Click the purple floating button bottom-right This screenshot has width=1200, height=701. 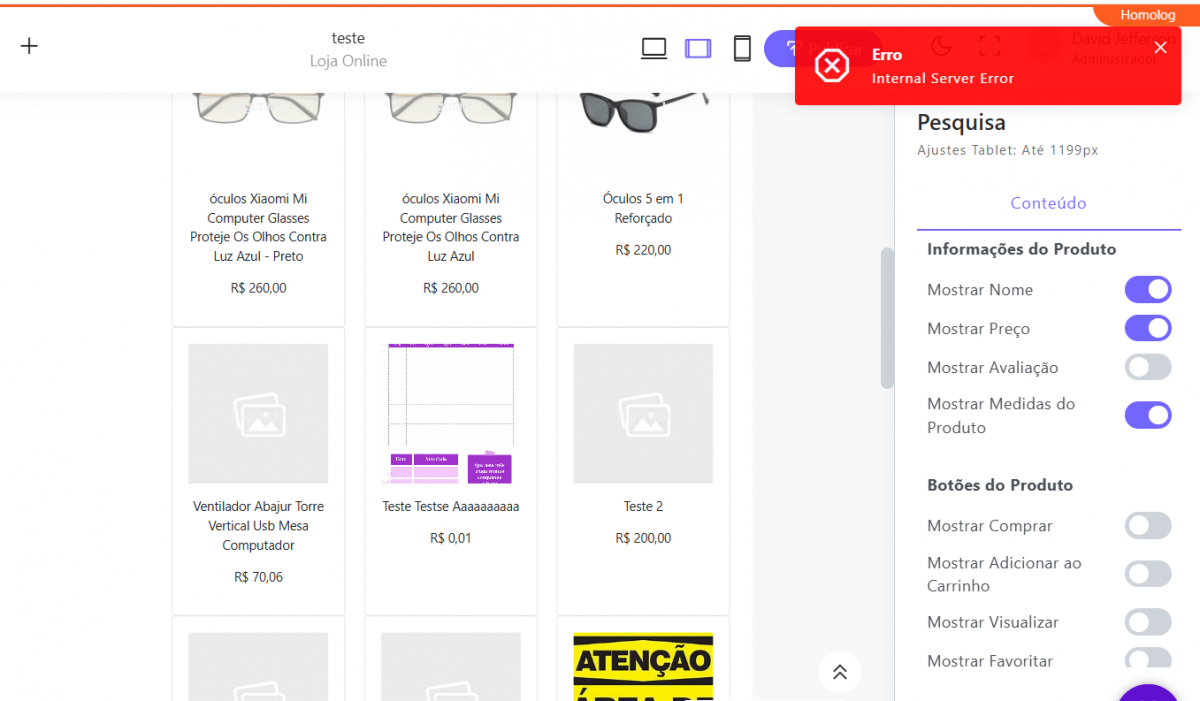tap(1150, 692)
